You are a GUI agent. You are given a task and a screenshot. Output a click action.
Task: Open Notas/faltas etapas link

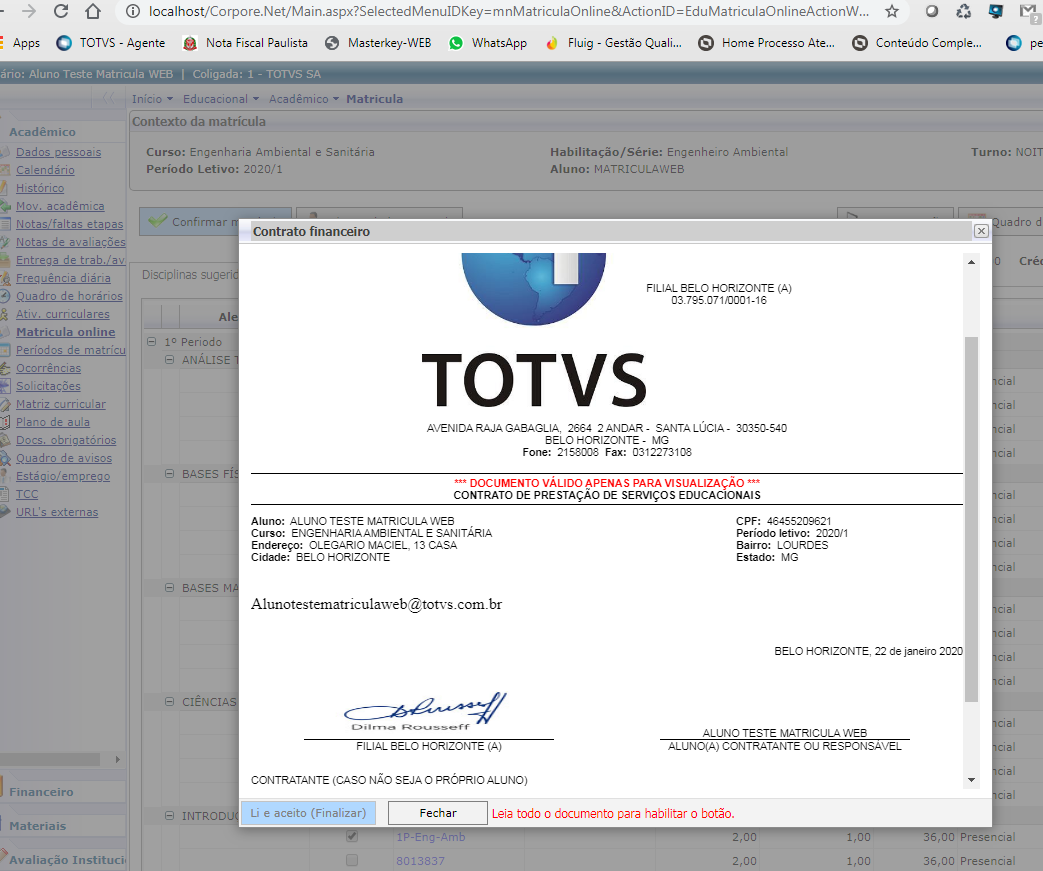[x=70, y=224]
